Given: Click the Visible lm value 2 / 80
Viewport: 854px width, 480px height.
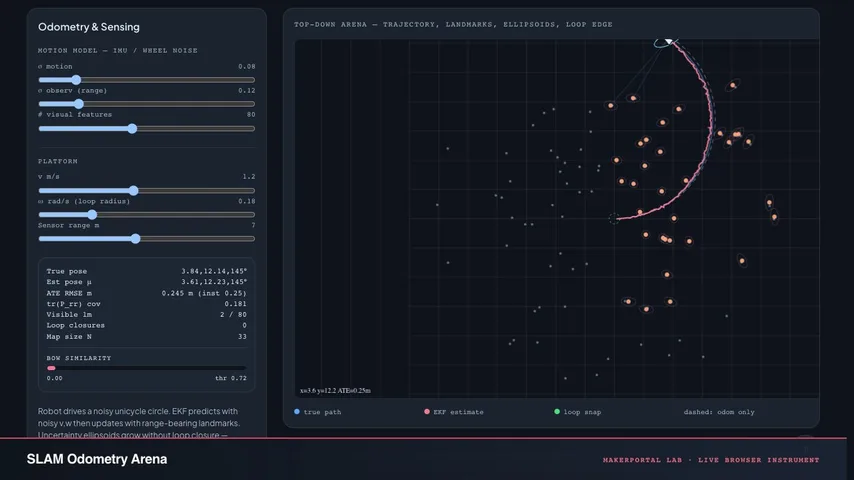Looking at the screenshot, I should pos(234,315).
